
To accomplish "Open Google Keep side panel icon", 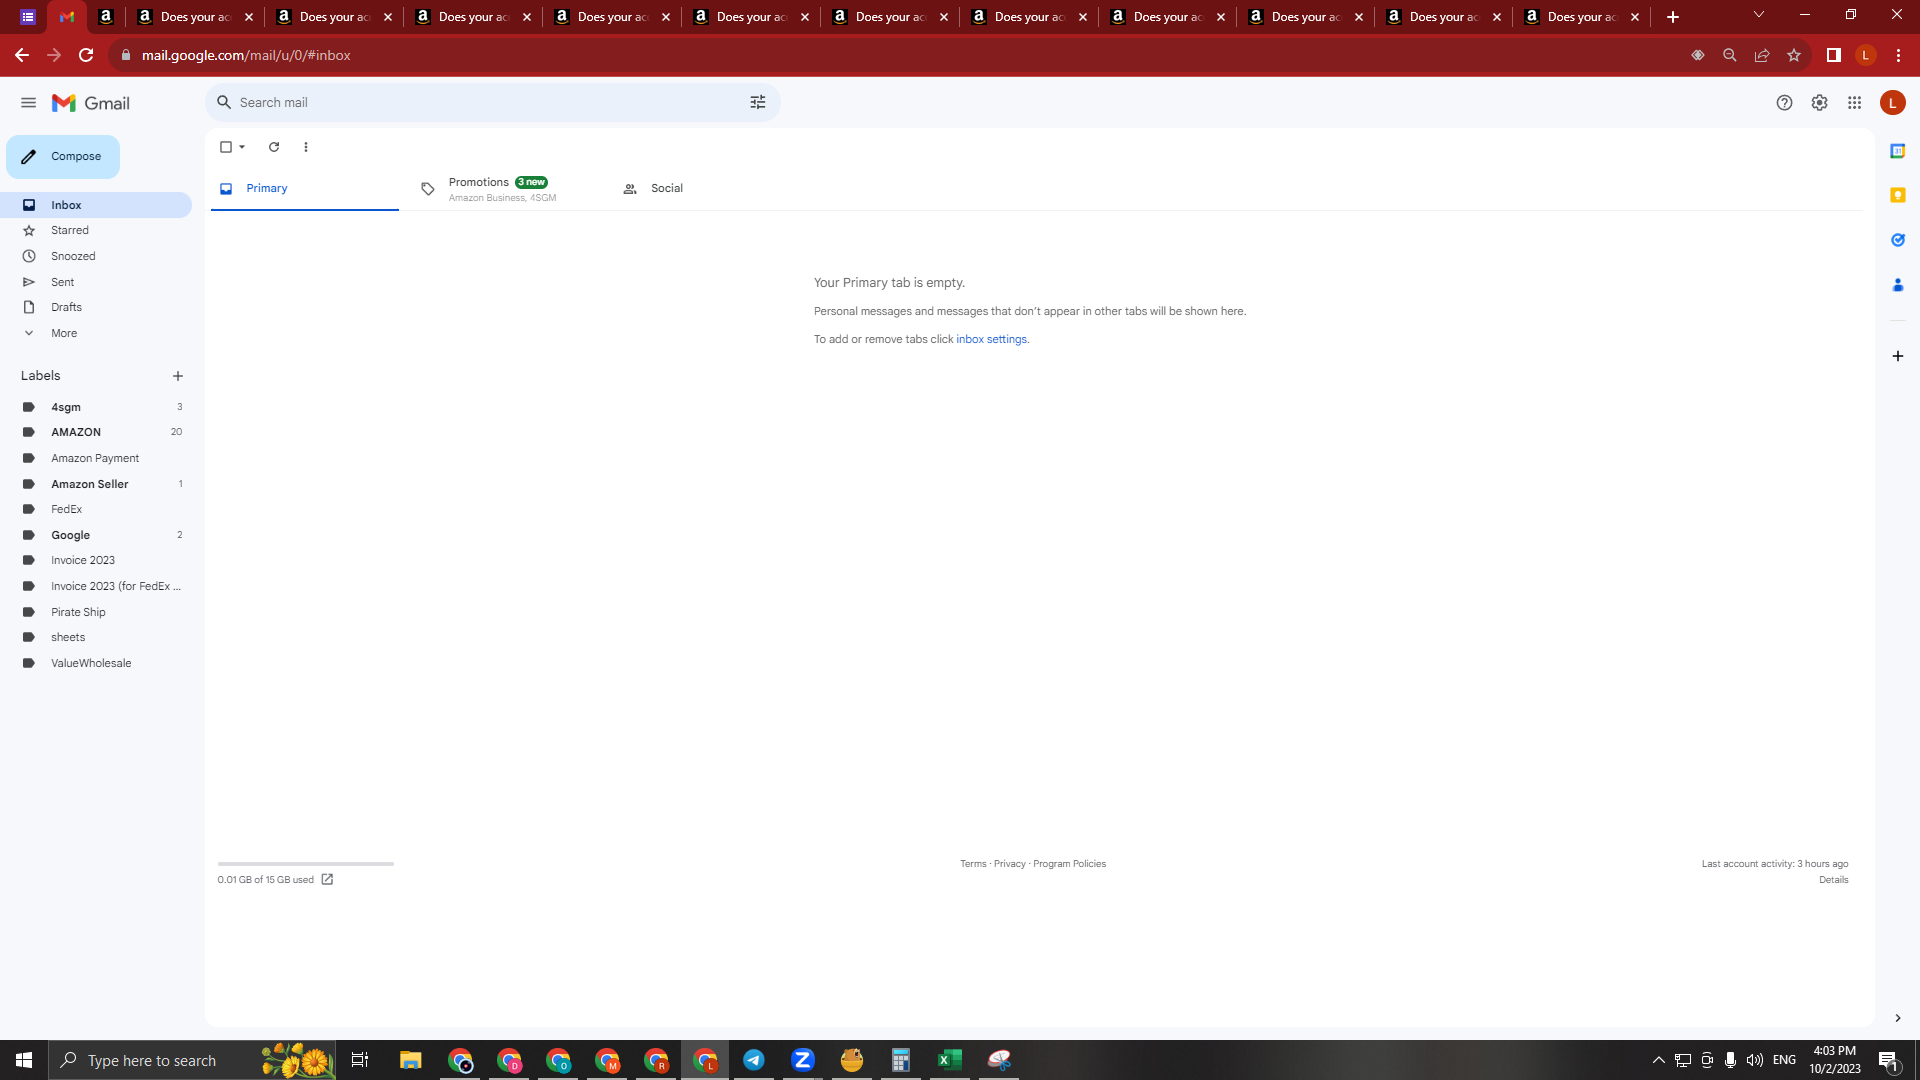I will click(x=1898, y=195).
